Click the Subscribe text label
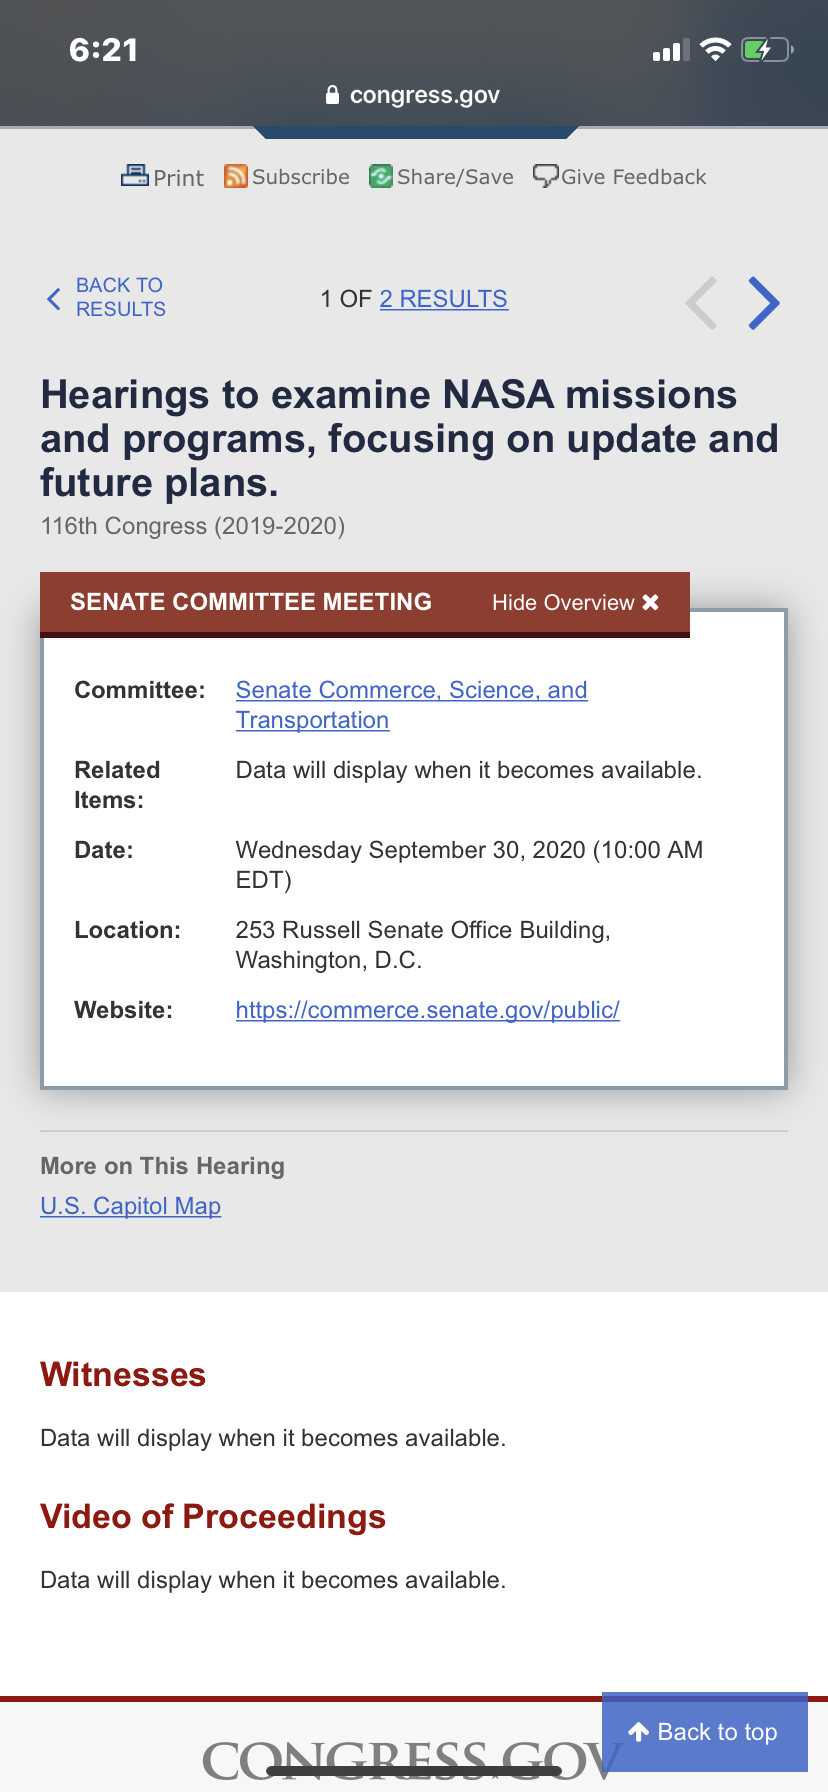This screenshot has height=1792, width=828. coord(301,177)
